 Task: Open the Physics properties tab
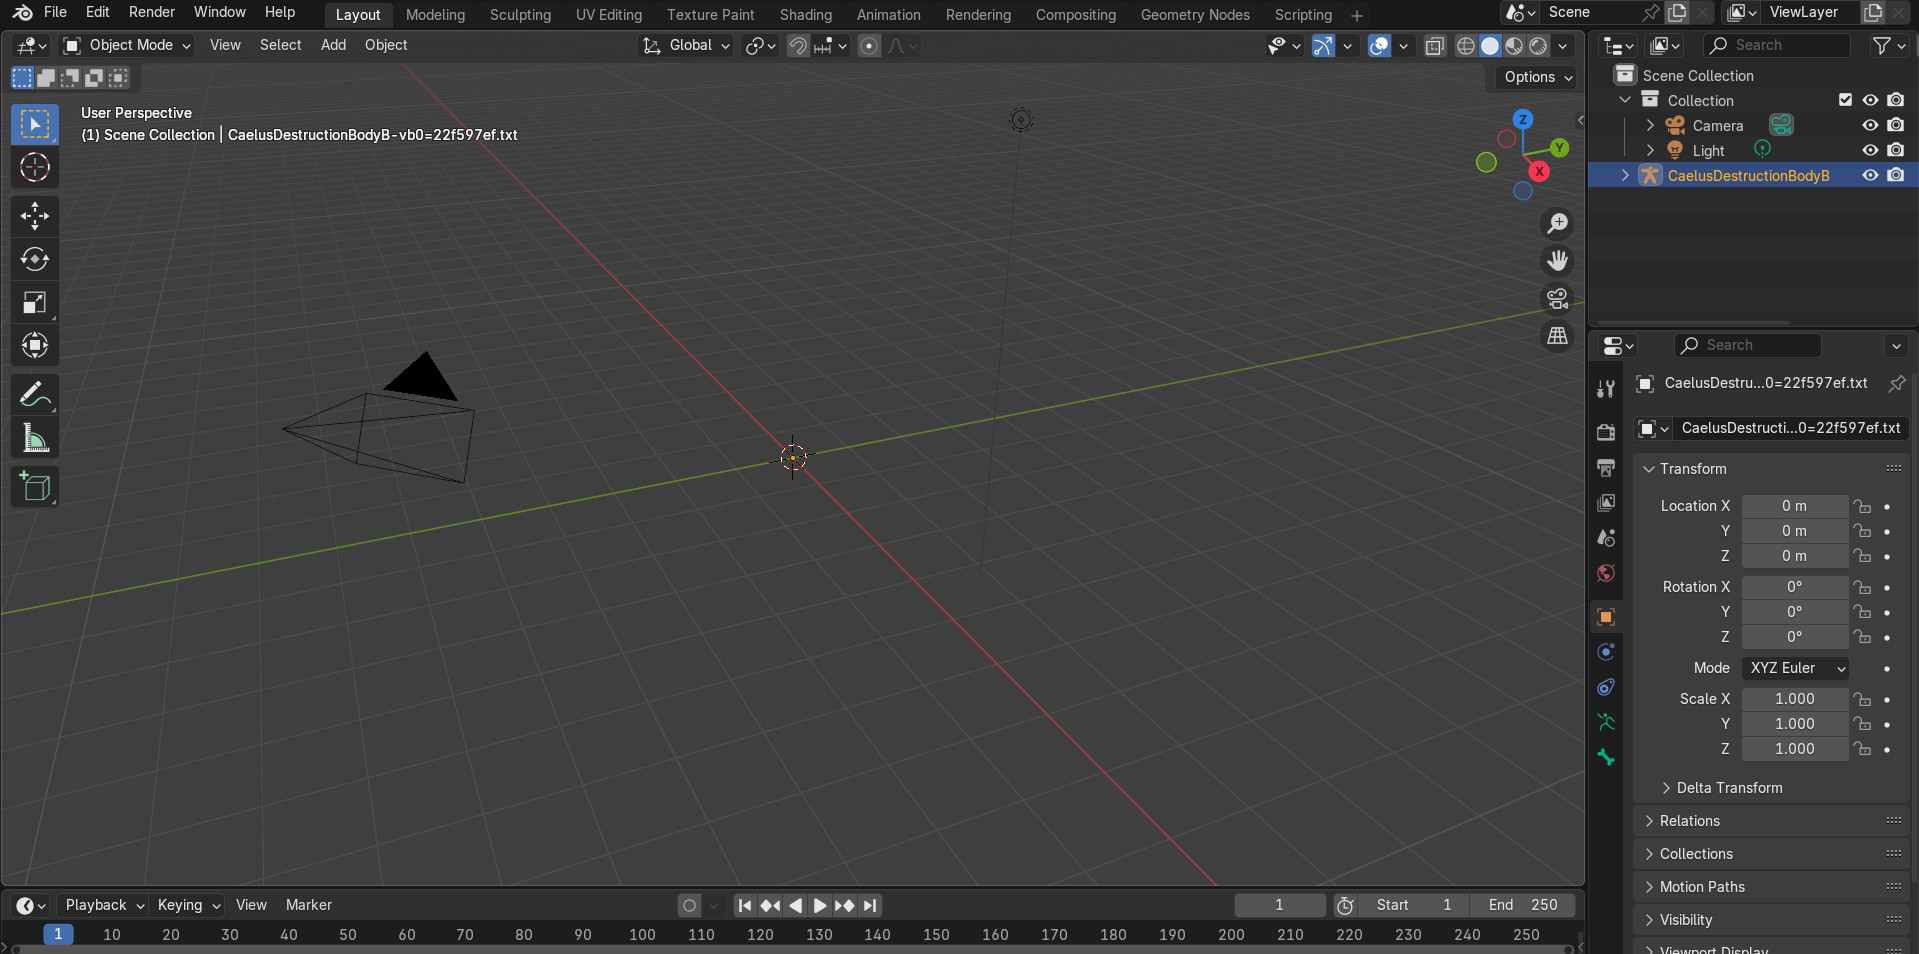click(x=1606, y=652)
